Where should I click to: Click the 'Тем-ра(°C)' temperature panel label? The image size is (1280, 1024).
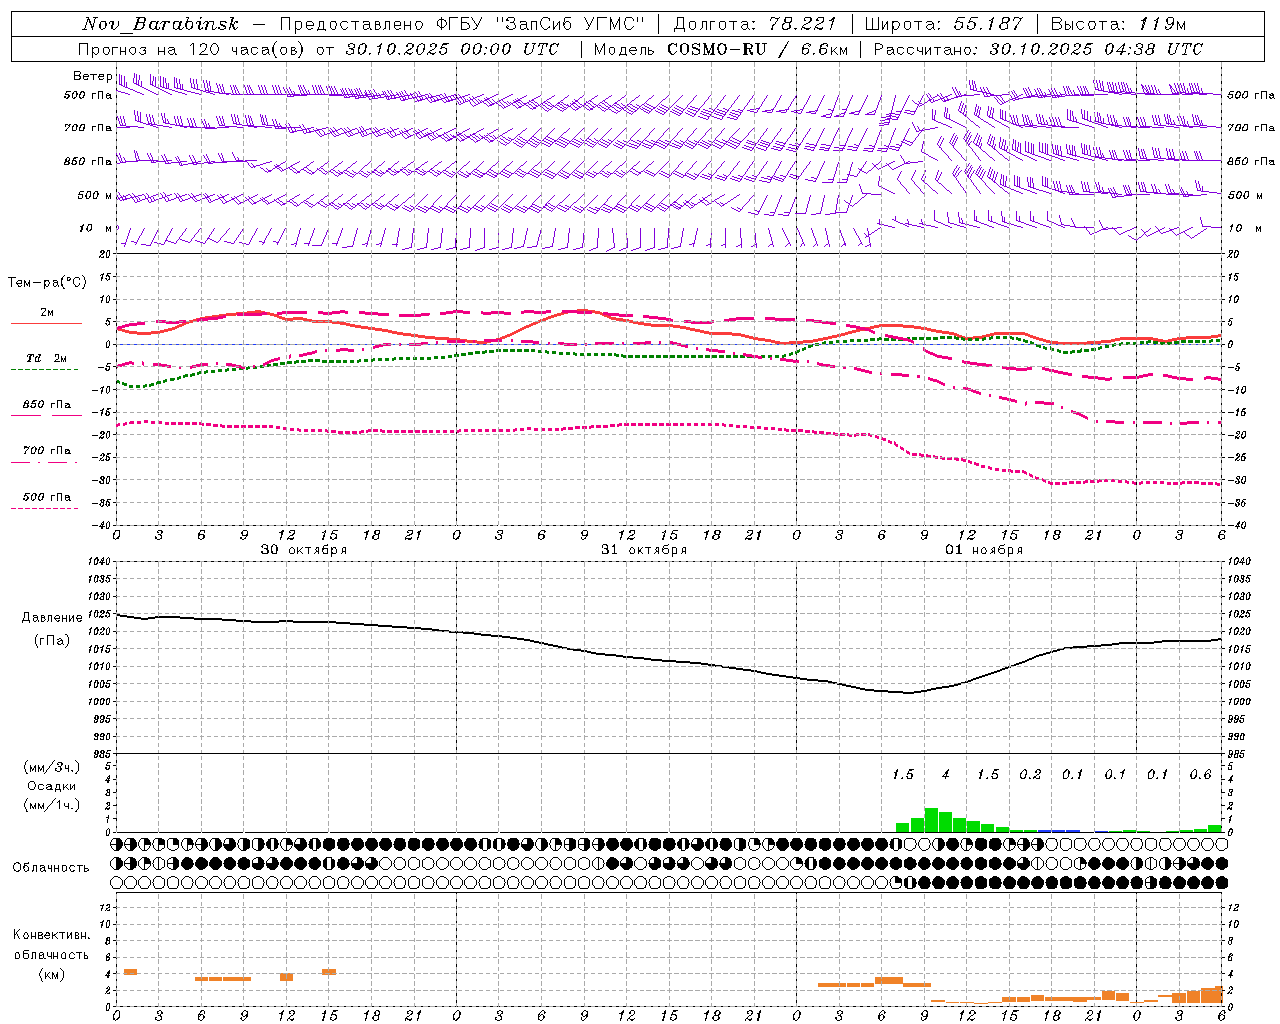coord(47,283)
